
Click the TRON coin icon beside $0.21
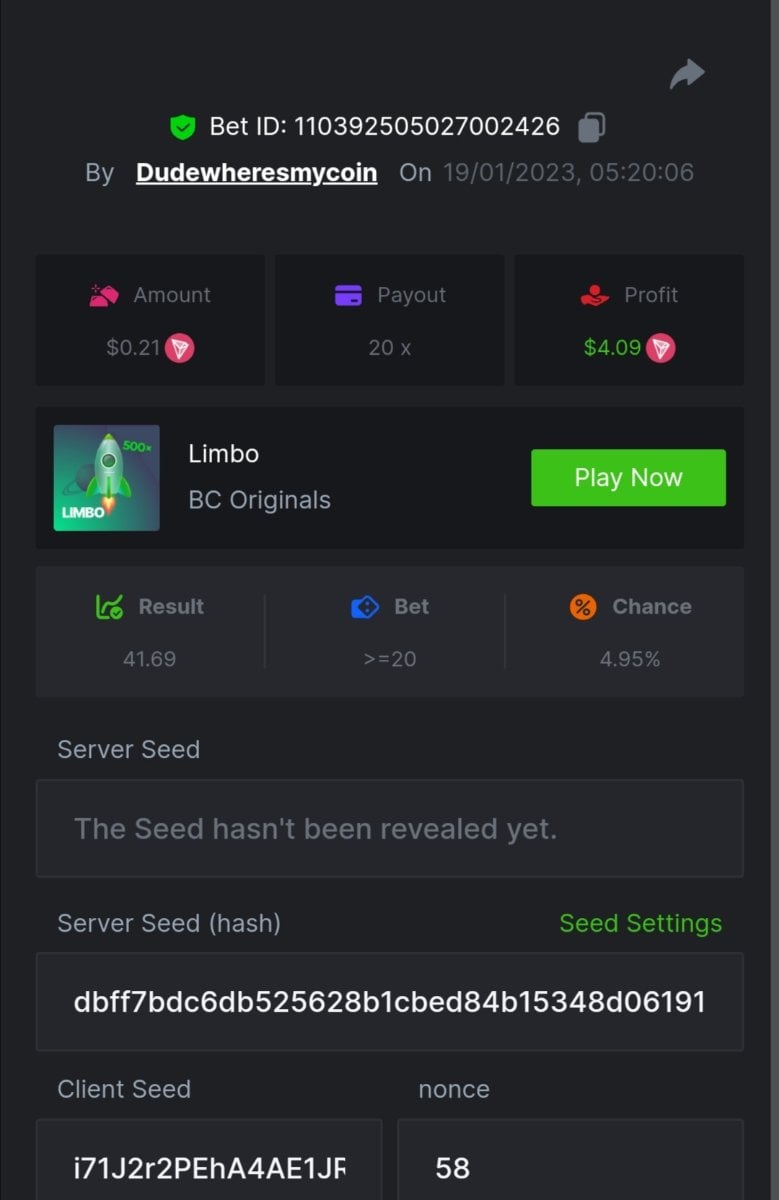(179, 348)
